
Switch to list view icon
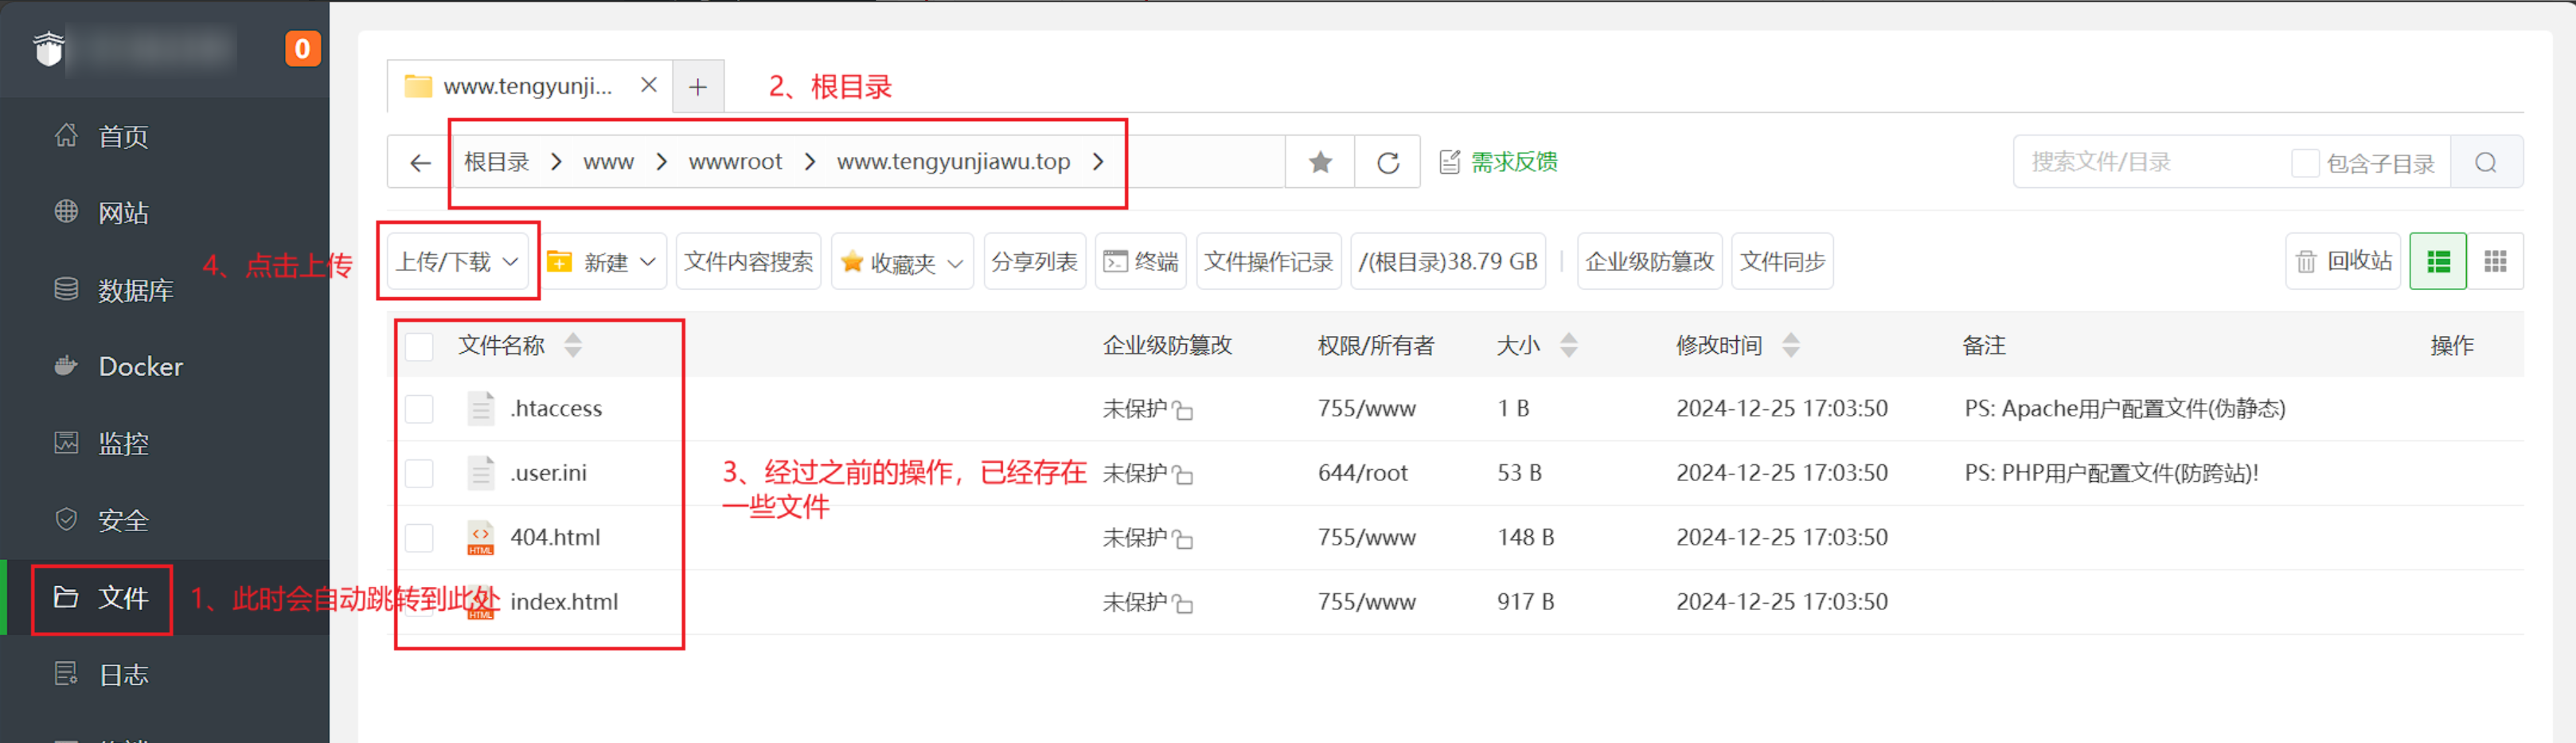tap(2438, 262)
